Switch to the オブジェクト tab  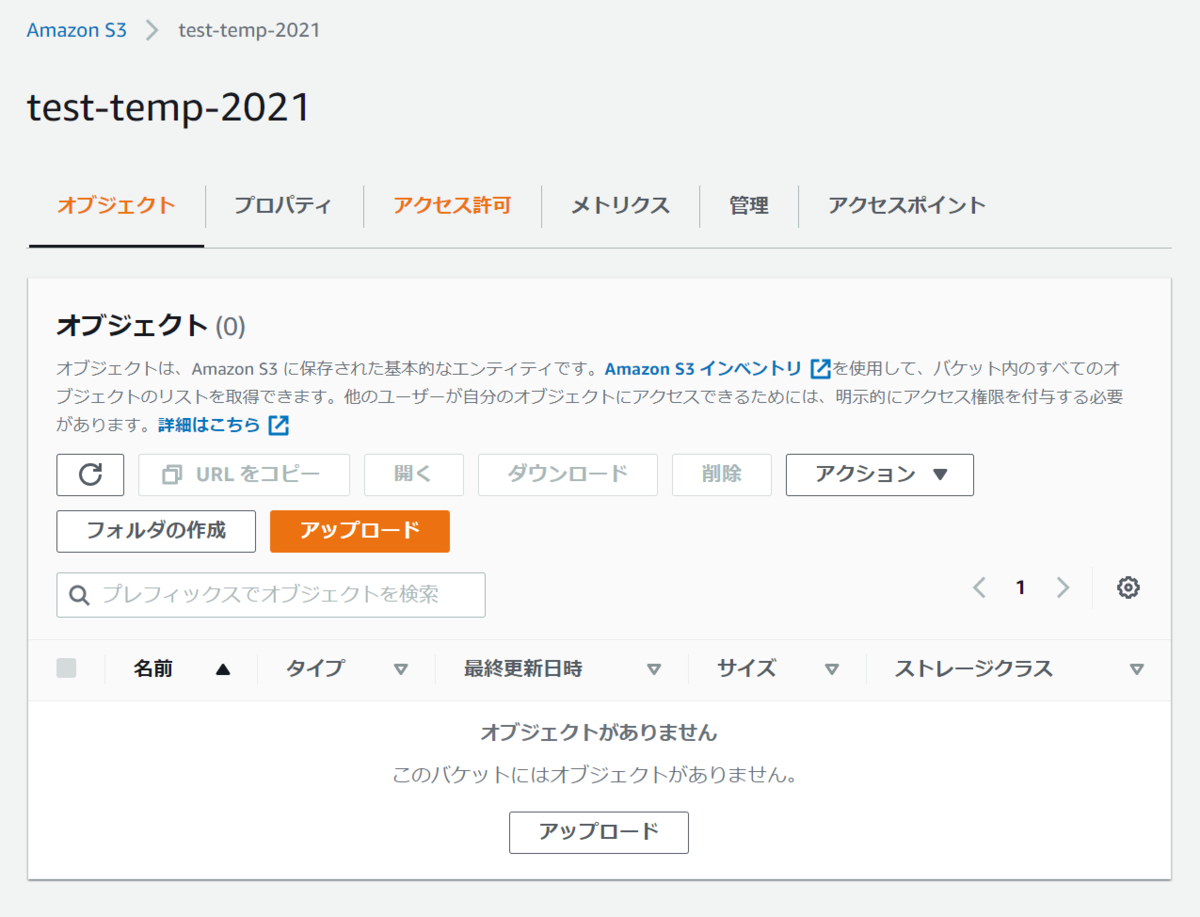pyautogui.click(x=116, y=206)
